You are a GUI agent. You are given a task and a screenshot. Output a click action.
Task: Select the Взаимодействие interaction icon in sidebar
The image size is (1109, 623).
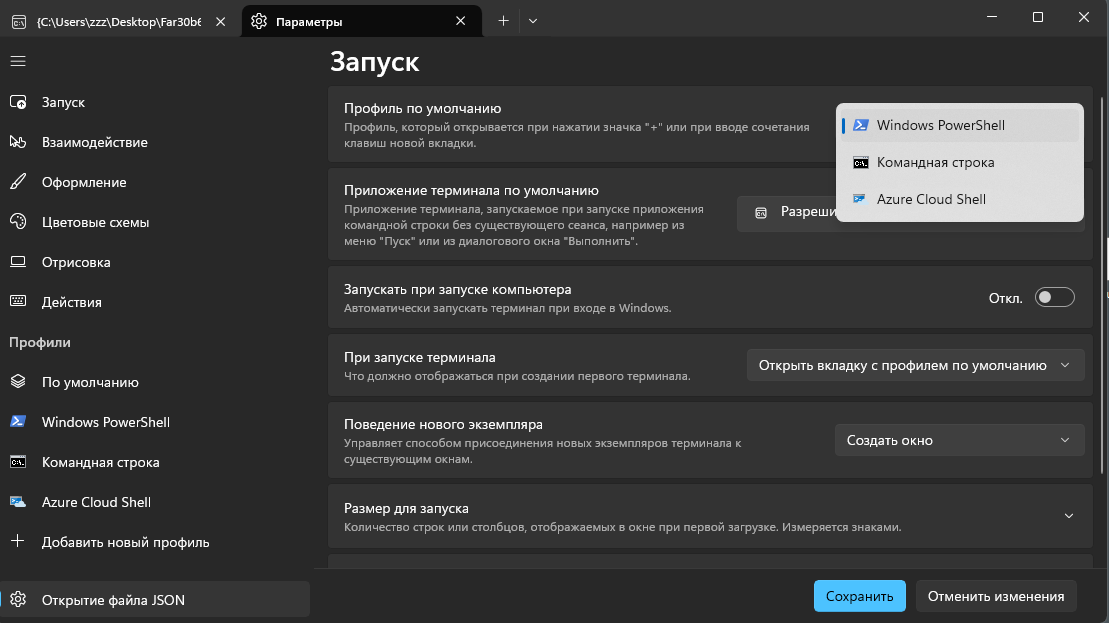[18, 142]
